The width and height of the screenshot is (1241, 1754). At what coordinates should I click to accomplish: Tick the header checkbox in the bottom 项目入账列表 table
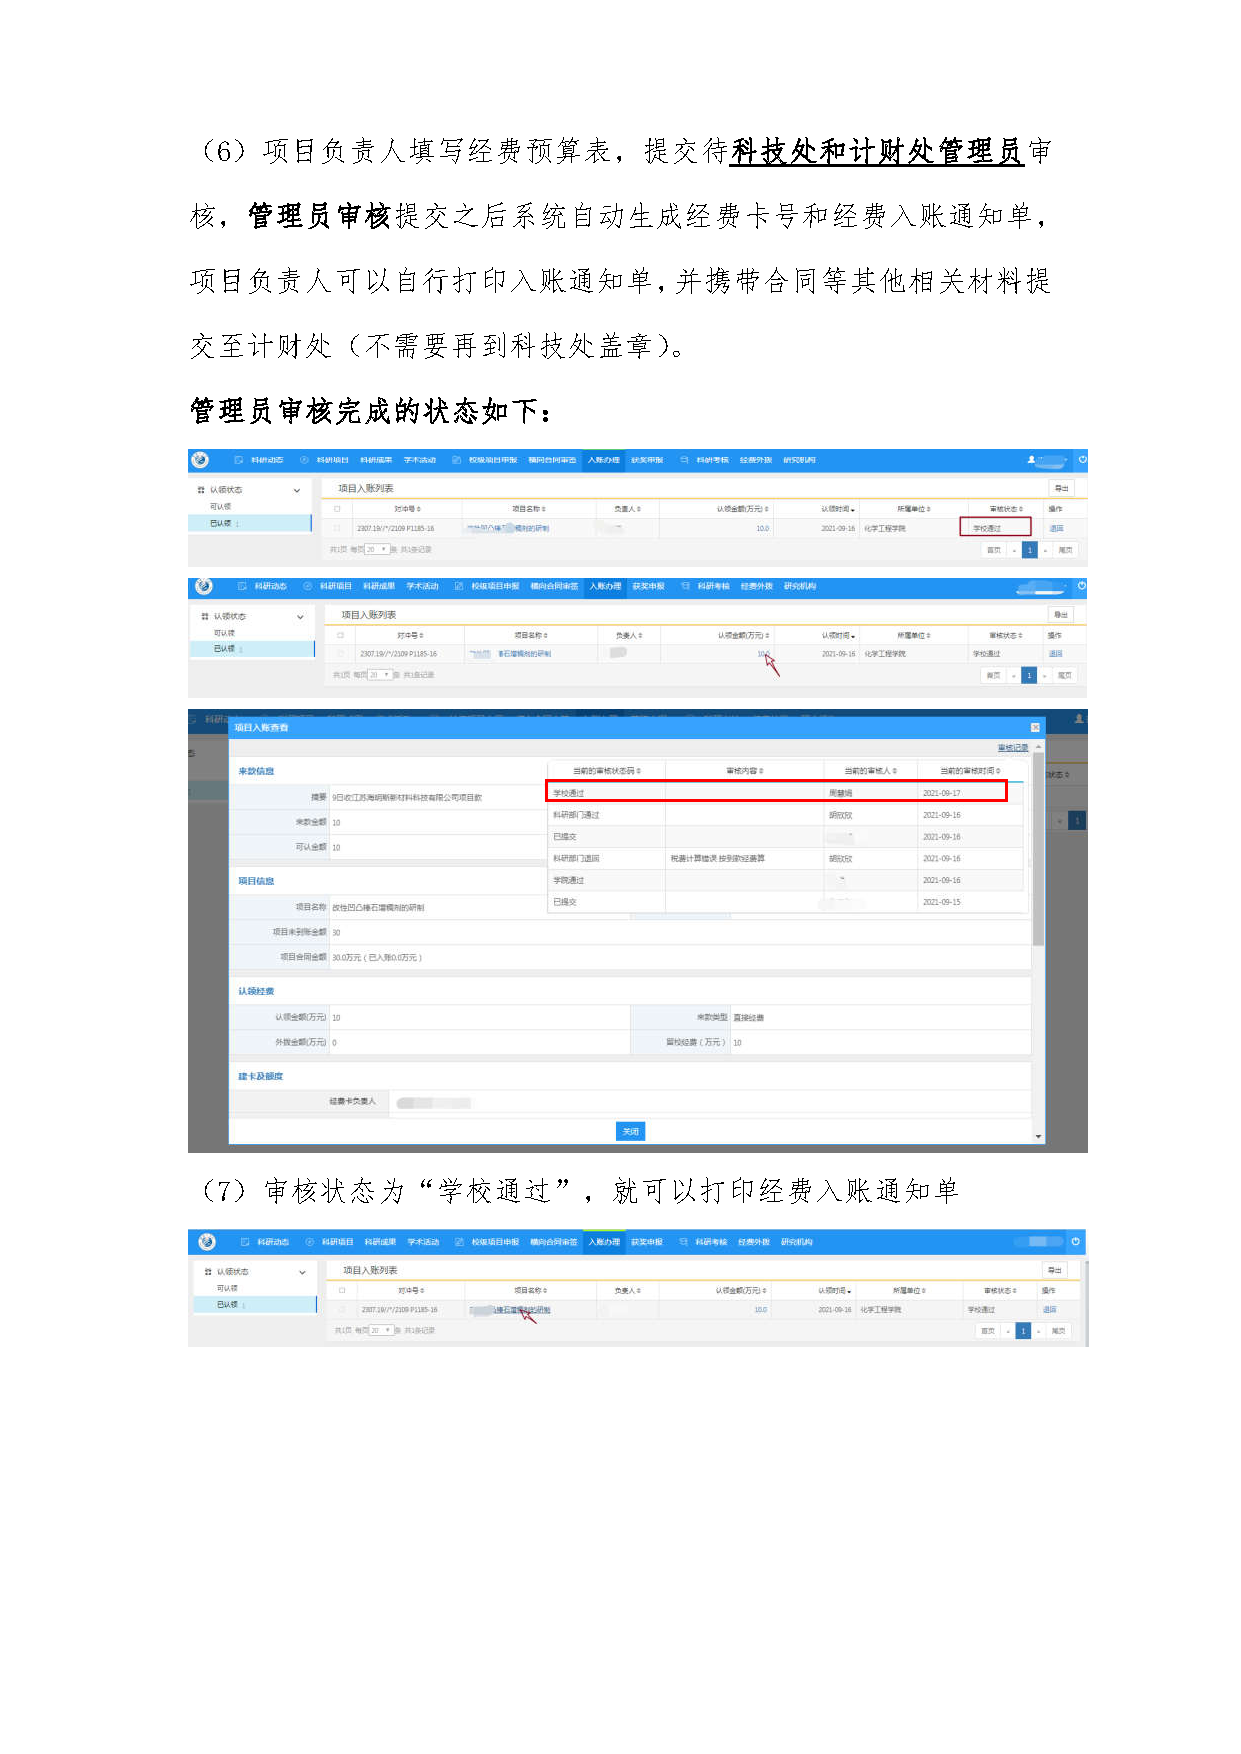coord(342,1290)
